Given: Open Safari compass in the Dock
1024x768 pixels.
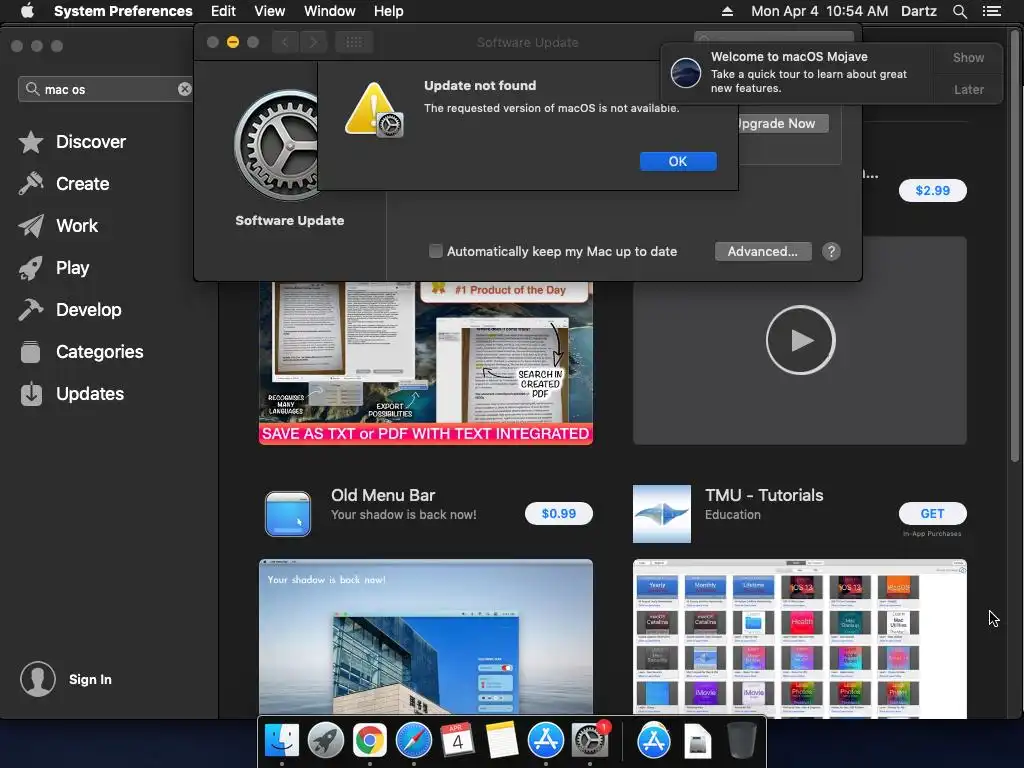Looking at the screenshot, I should pyautogui.click(x=413, y=741).
